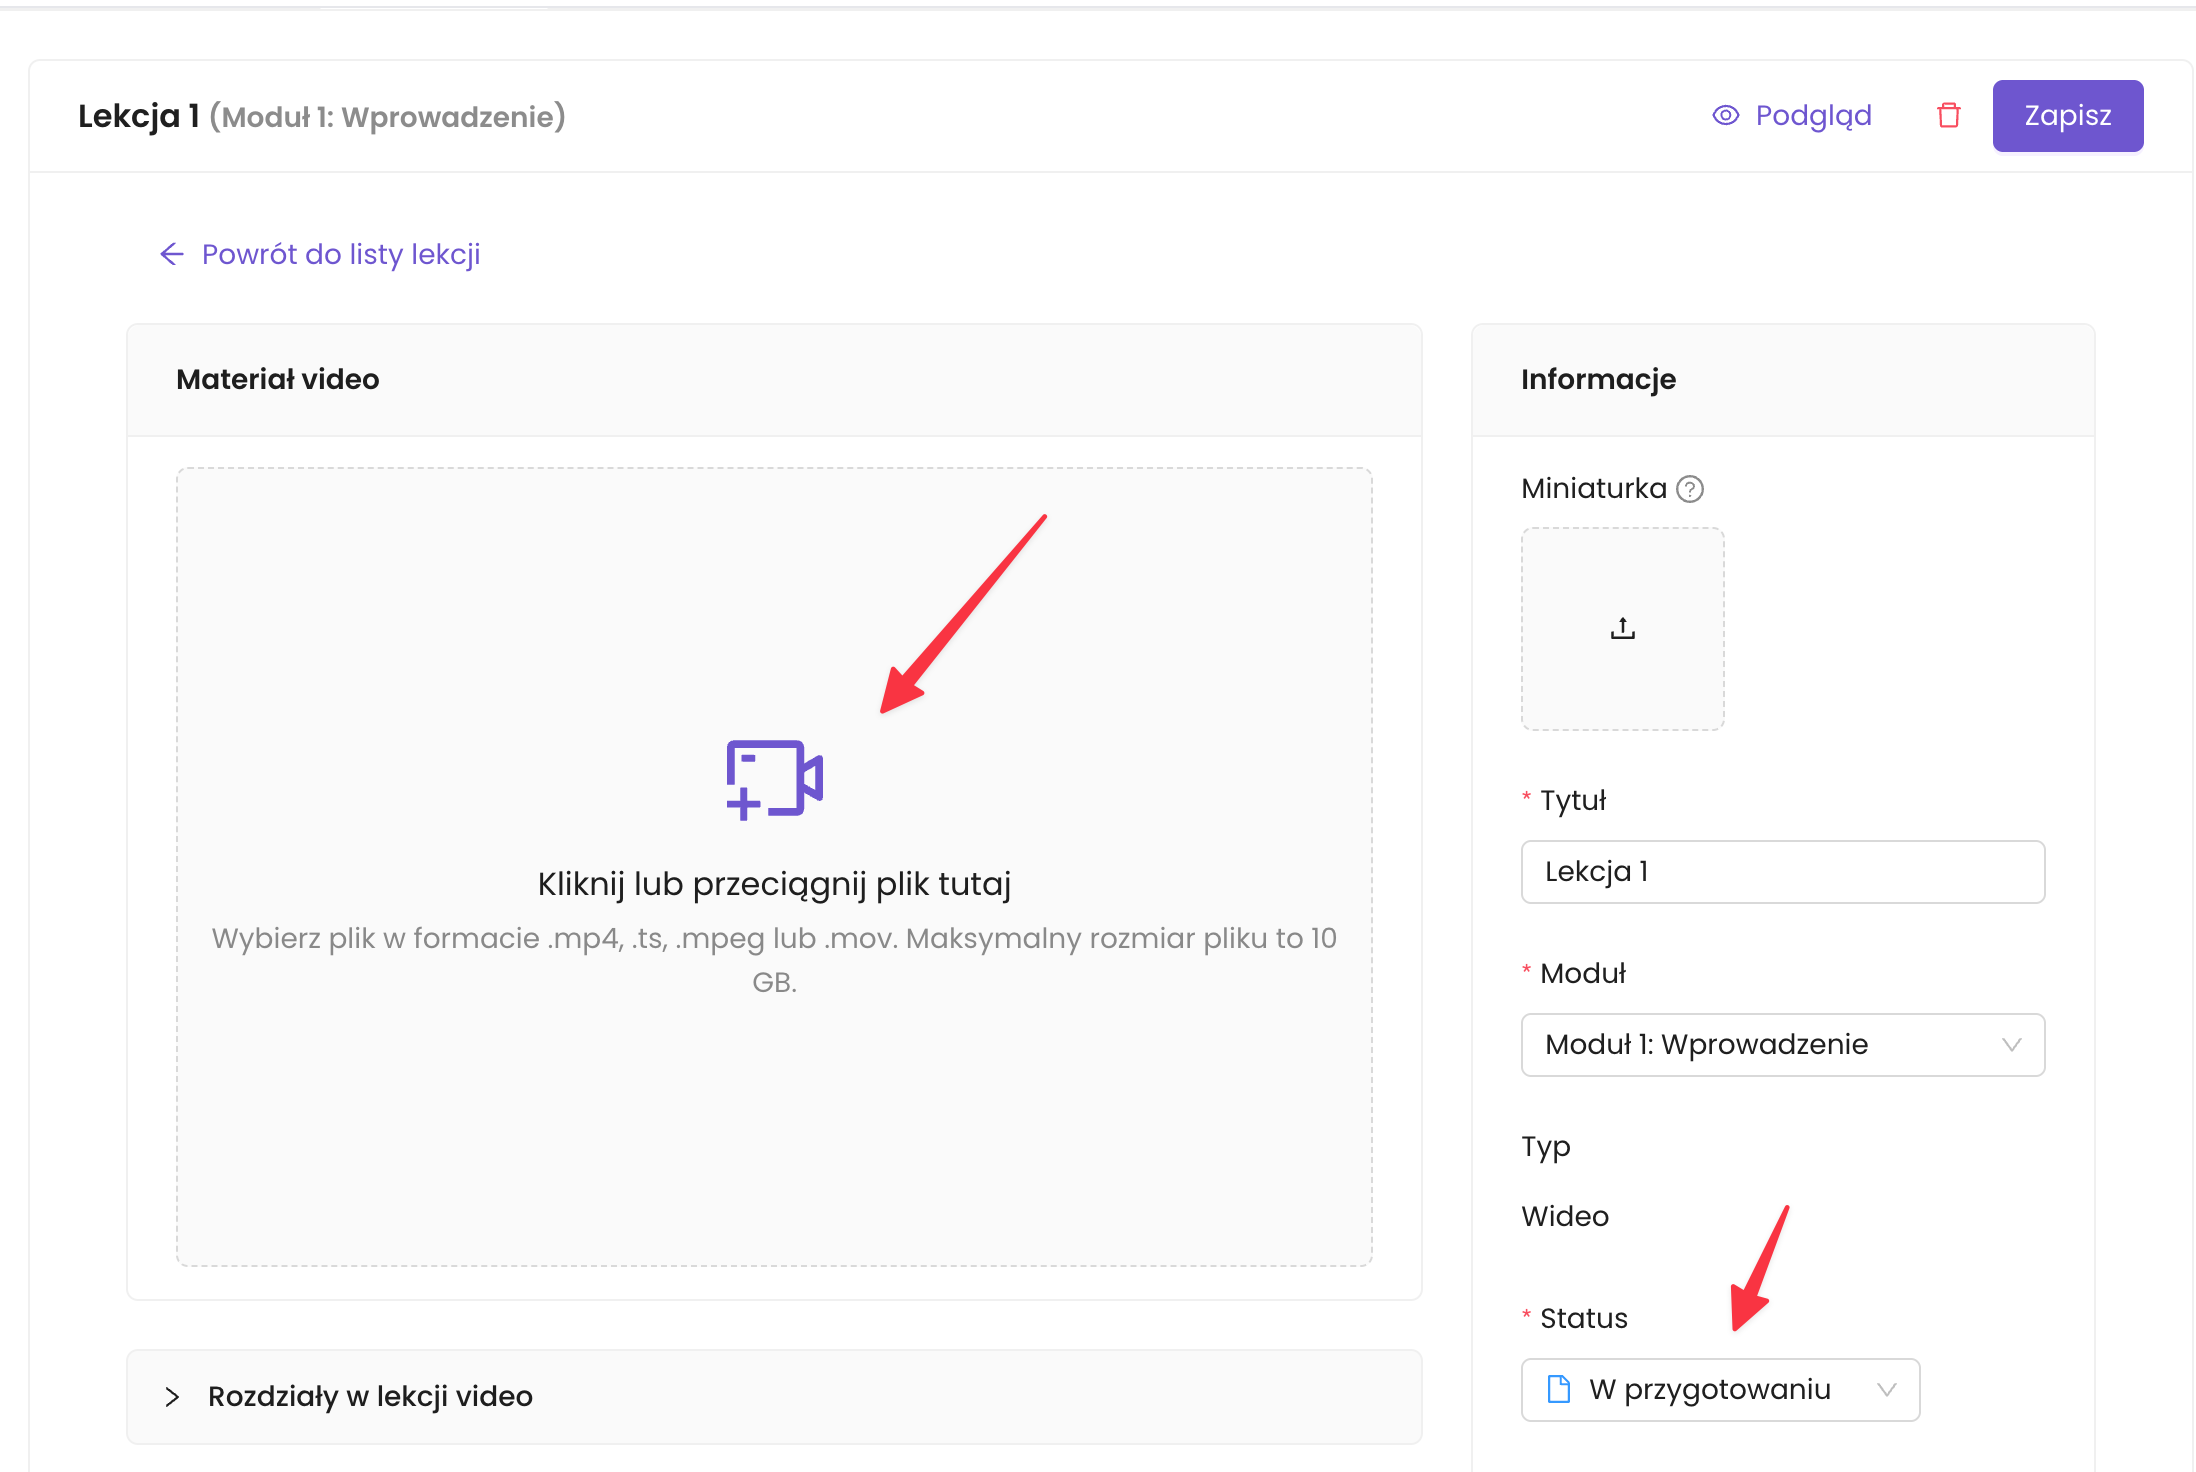Click the upload icon in Miniaturka box
Screen dimensions: 2196x1472
click(1622, 628)
